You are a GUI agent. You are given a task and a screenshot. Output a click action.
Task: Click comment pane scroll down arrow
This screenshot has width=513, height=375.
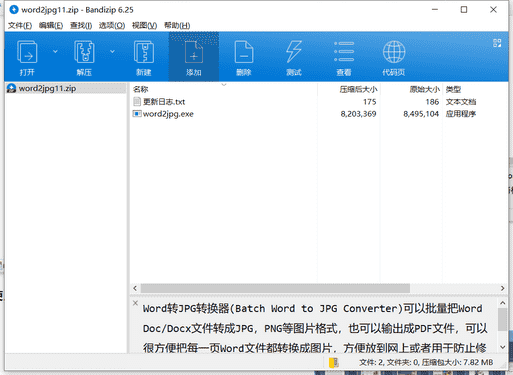point(503,347)
